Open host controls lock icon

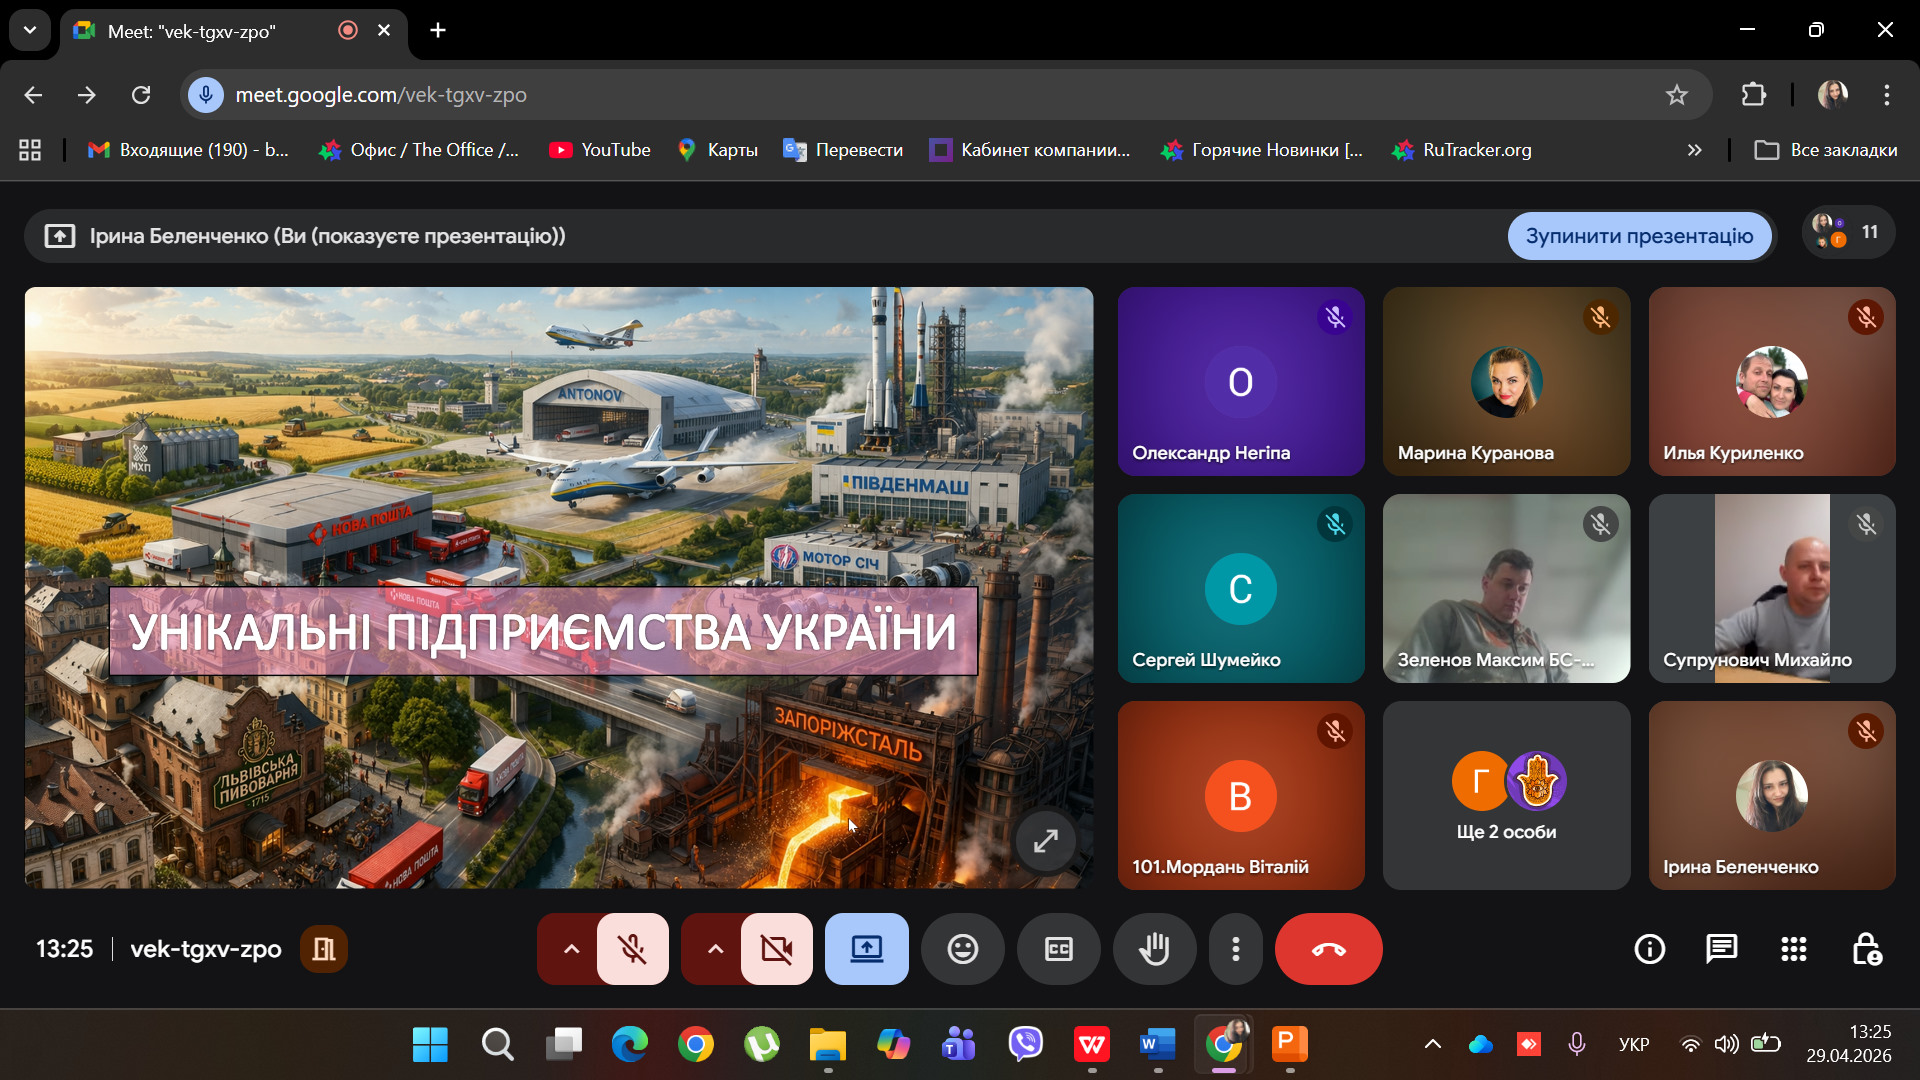(1866, 949)
